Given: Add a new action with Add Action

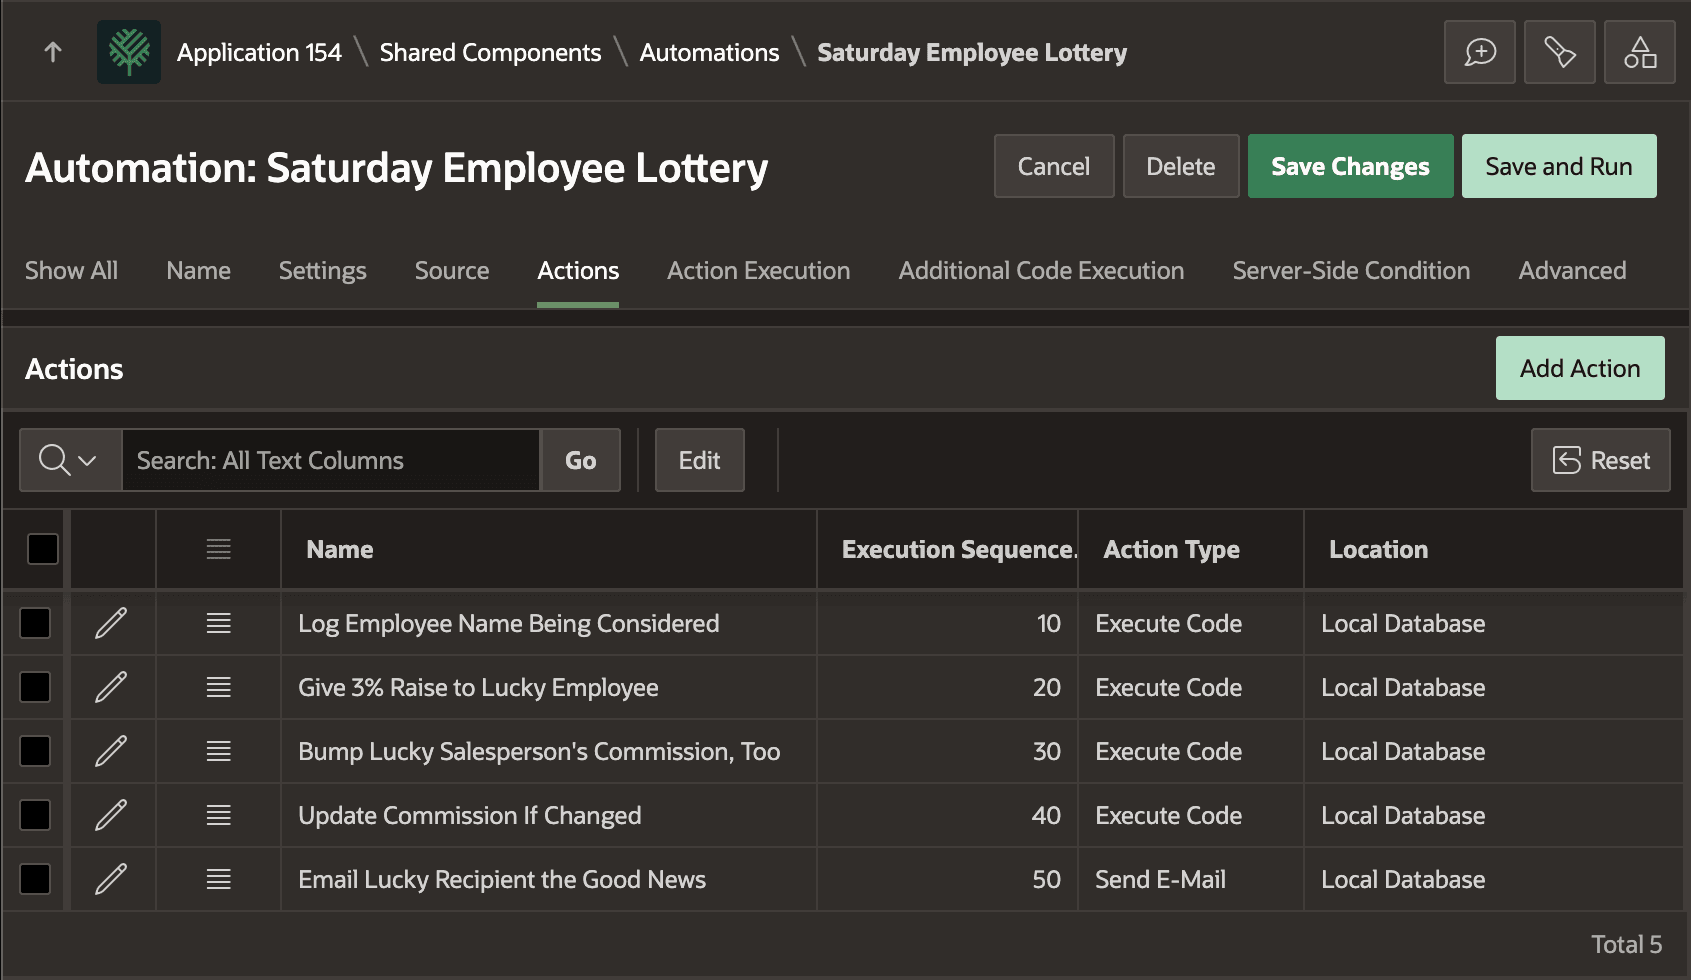Looking at the screenshot, I should (1580, 368).
